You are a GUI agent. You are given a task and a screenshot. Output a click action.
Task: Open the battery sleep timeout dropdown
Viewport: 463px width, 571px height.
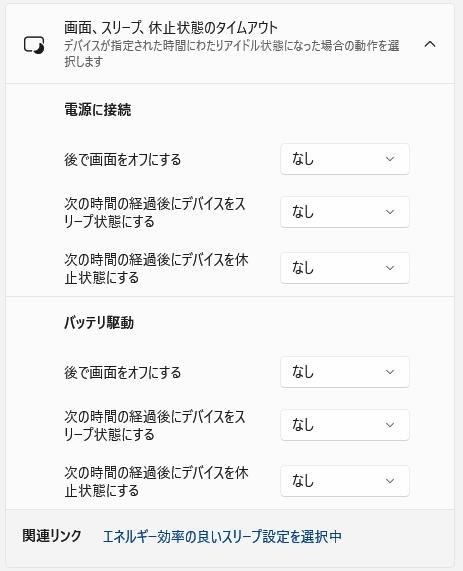(345, 425)
